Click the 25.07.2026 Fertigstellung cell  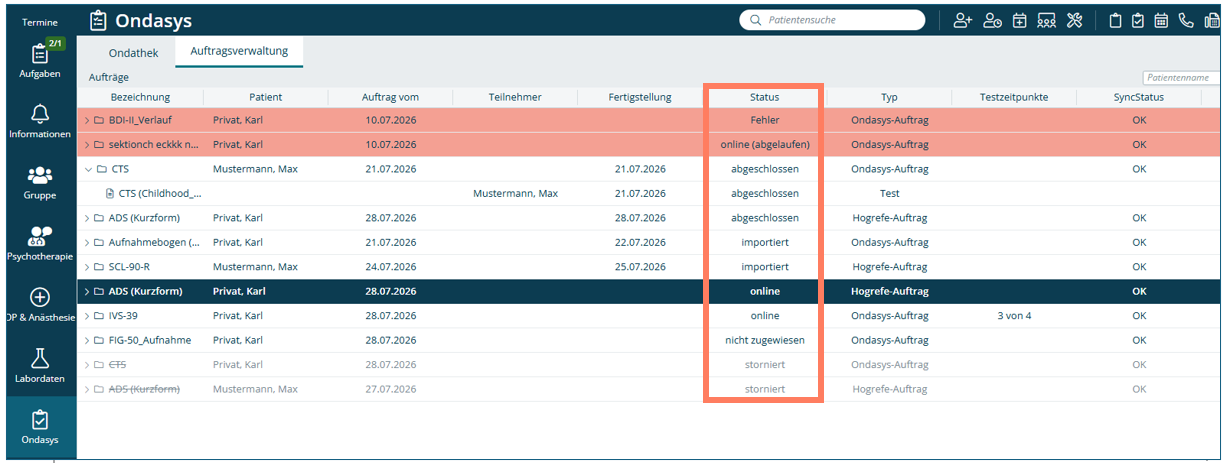click(x=640, y=267)
